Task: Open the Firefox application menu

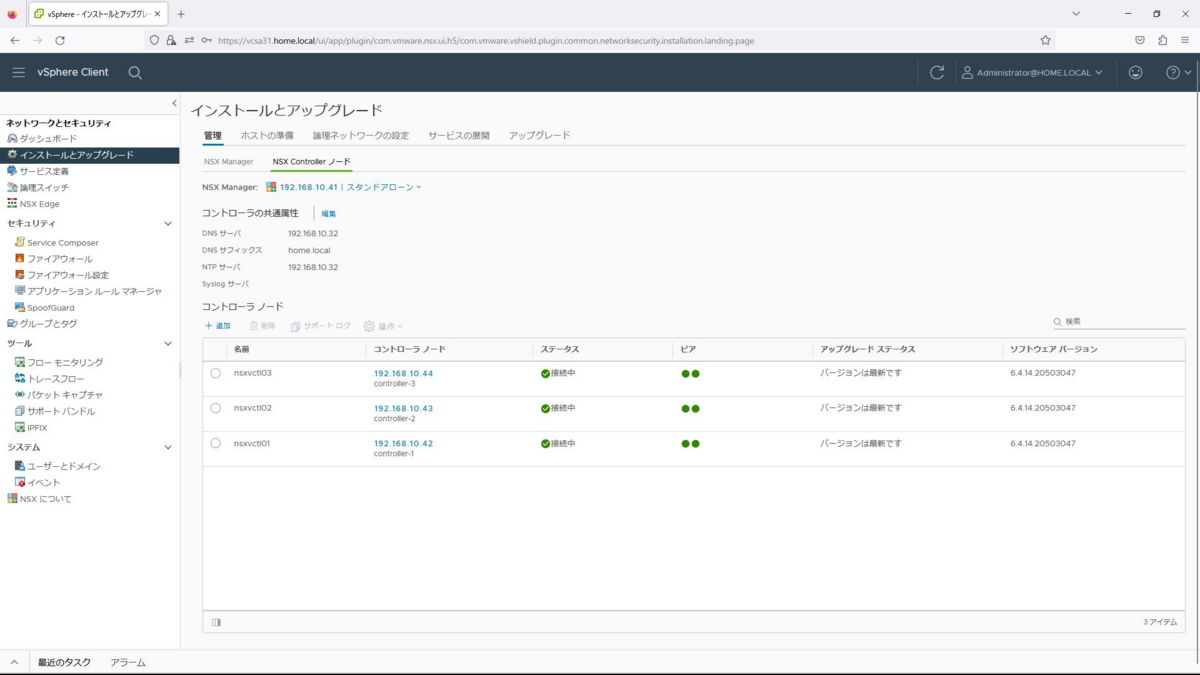Action: (1185, 40)
